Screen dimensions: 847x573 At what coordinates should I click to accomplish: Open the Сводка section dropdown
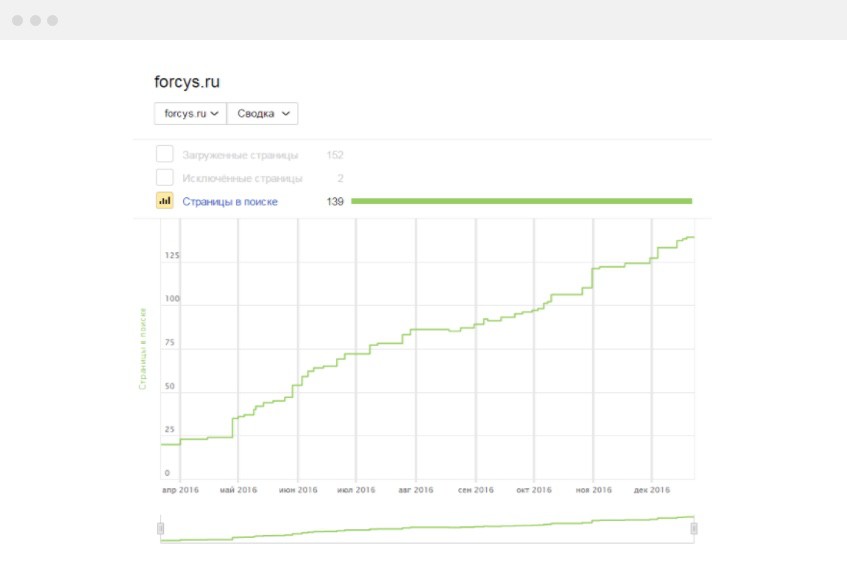coord(263,113)
